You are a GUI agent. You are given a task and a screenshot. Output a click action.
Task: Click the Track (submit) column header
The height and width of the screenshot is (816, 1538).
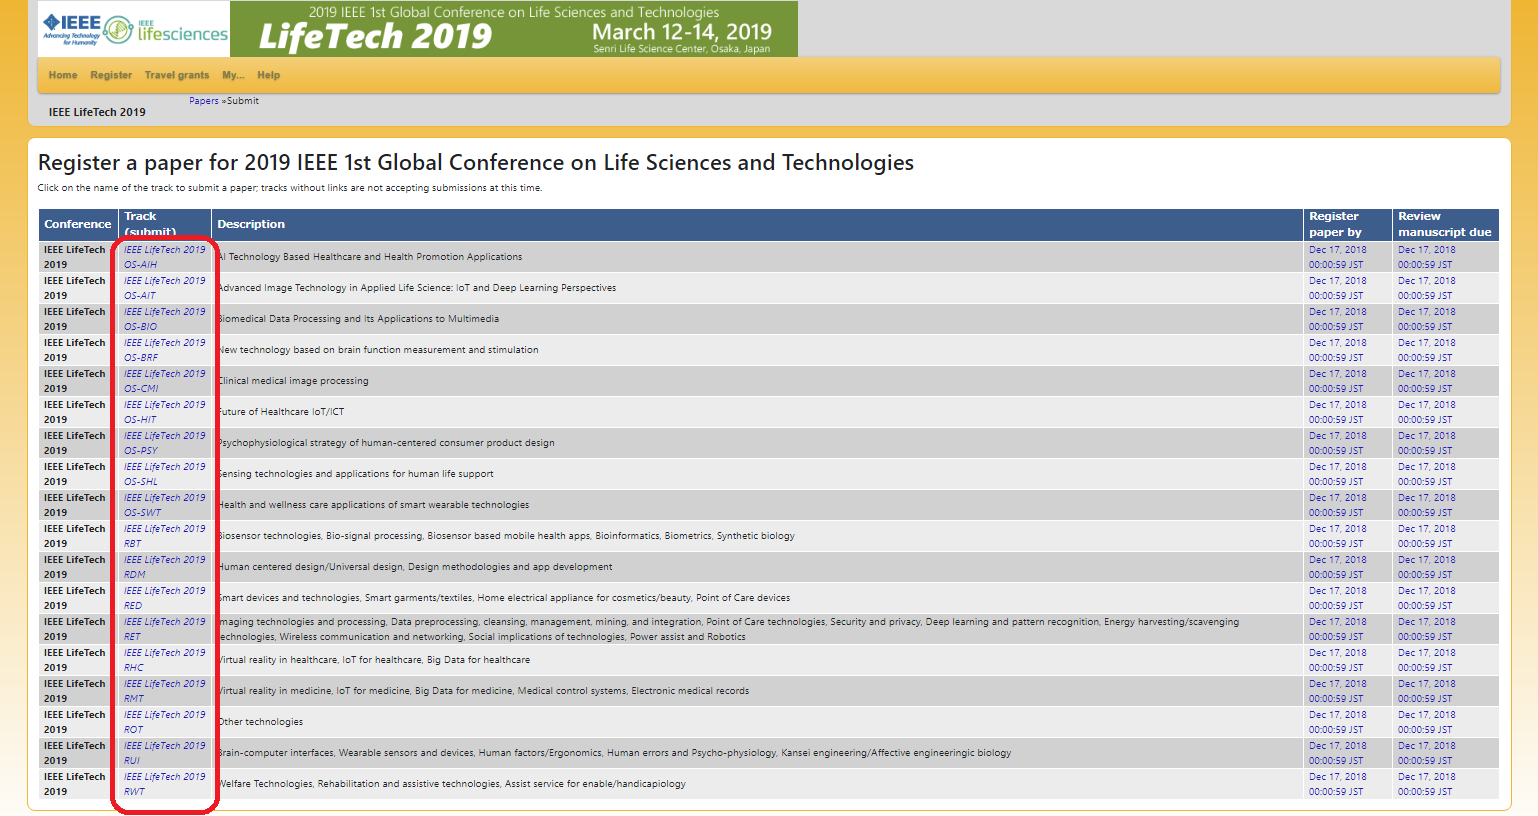165,225
